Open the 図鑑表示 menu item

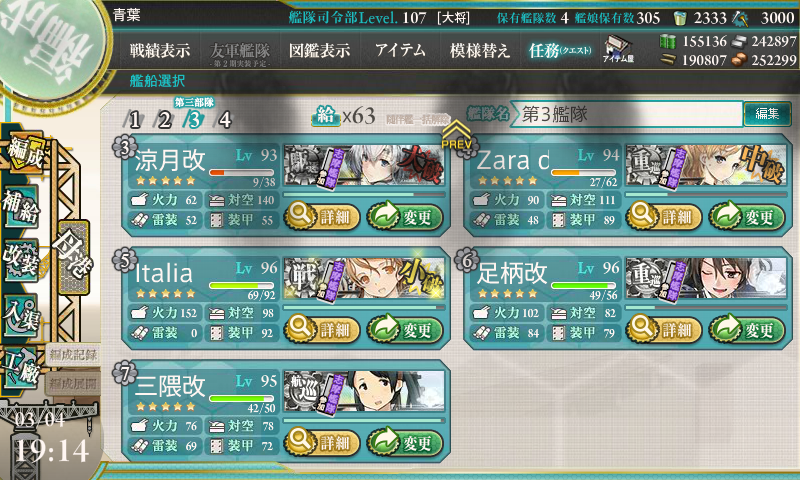click(320, 50)
